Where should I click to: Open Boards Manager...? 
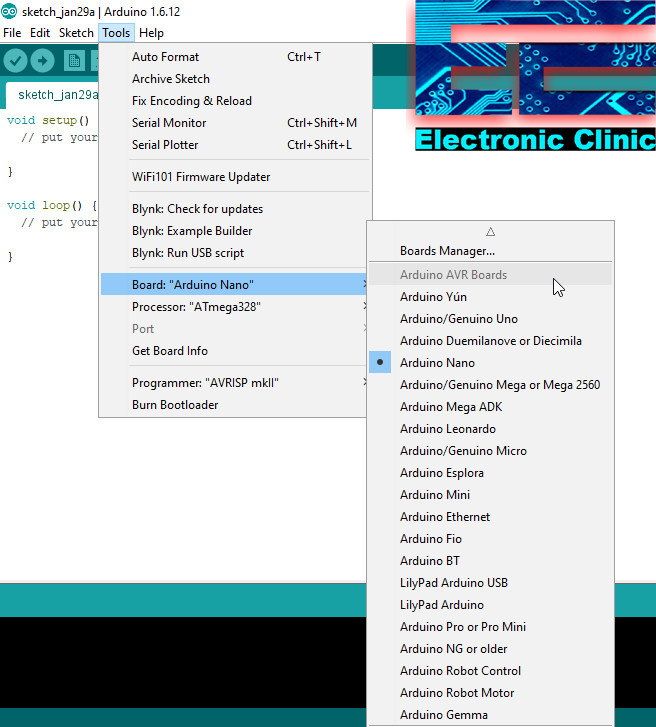click(491, 251)
